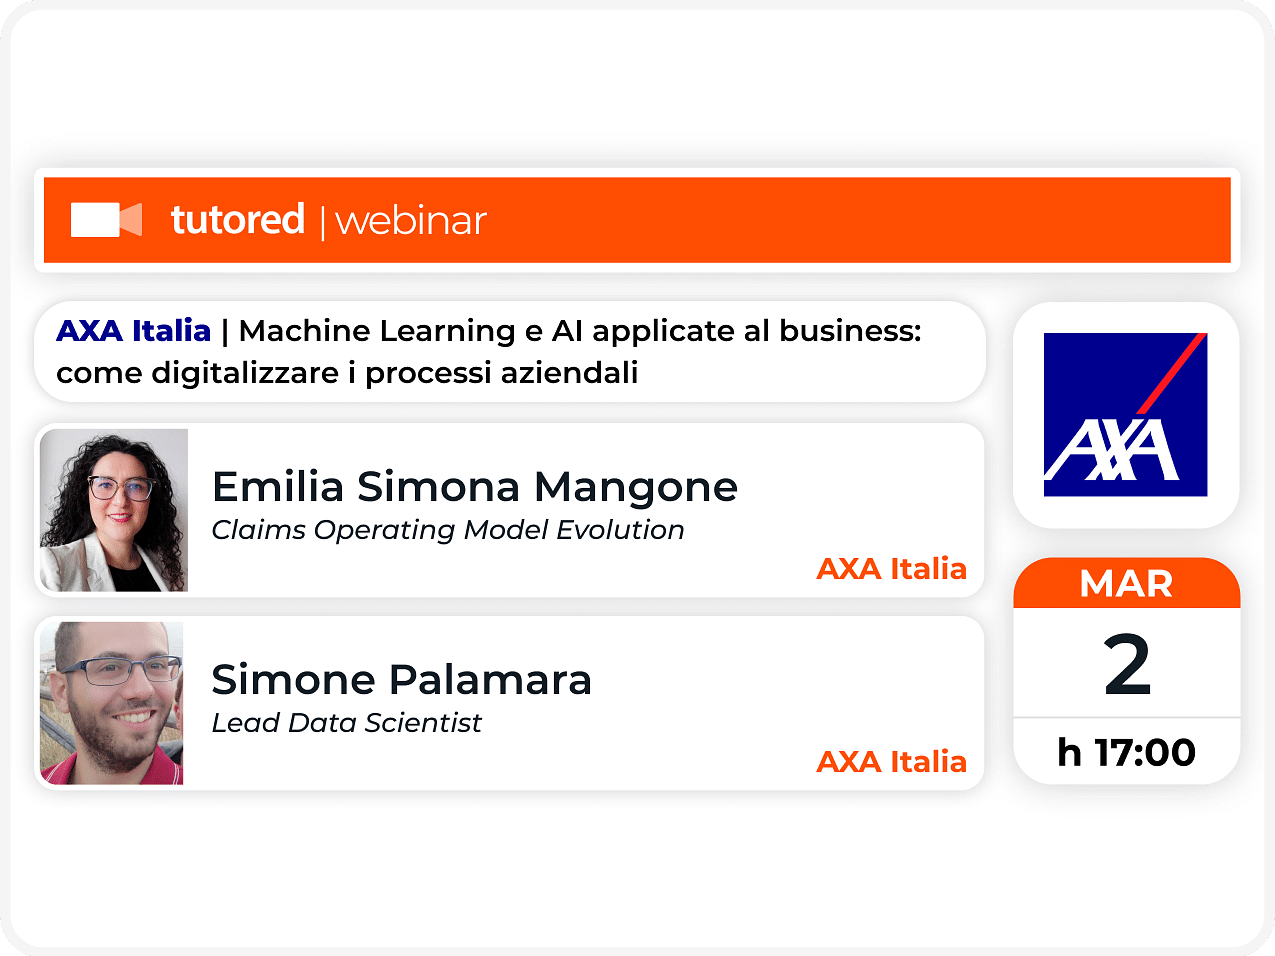Click the webinar title Machine Learning e AI
Viewport: 1275px width, 956px height.
click(580, 330)
